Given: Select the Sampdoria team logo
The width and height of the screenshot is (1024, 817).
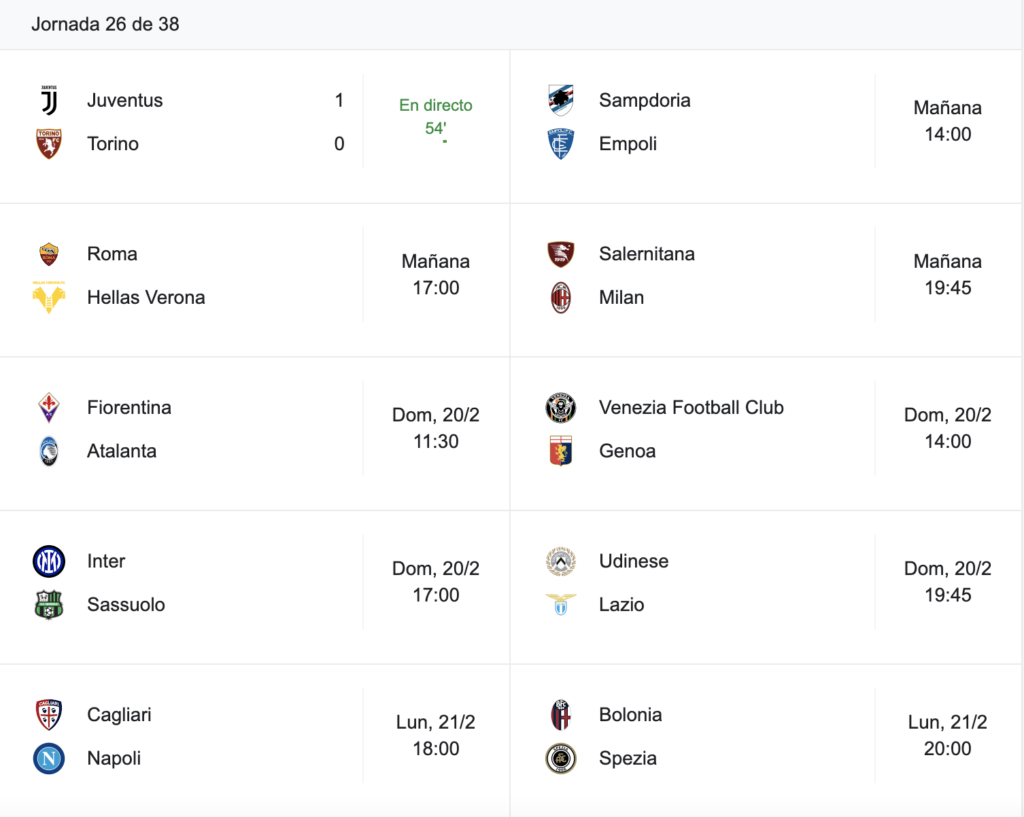Looking at the screenshot, I should click(x=561, y=100).
